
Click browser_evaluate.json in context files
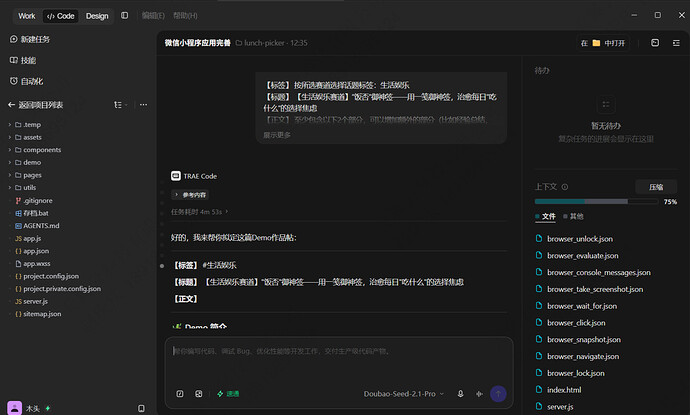(582, 256)
